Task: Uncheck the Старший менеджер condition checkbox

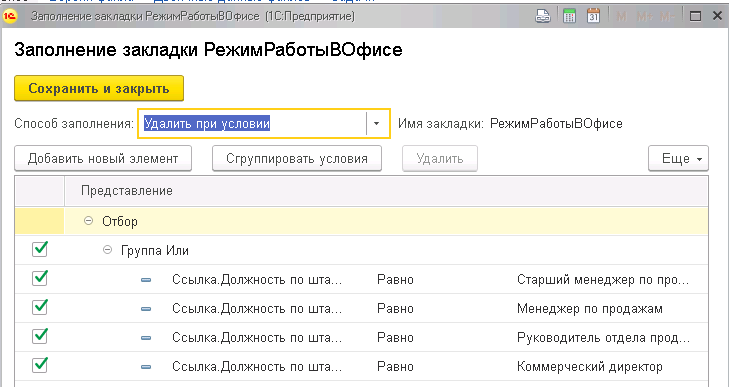Action: (40, 278)
